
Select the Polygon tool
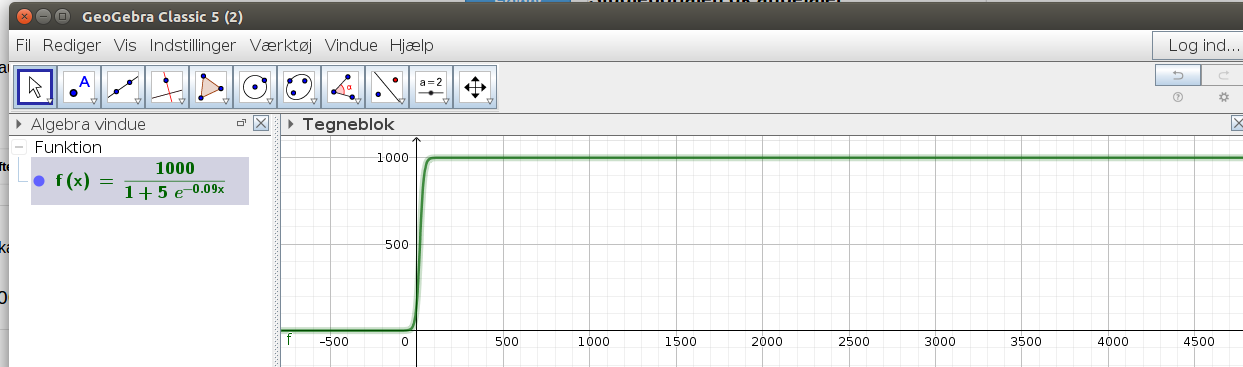coord(211,87)
